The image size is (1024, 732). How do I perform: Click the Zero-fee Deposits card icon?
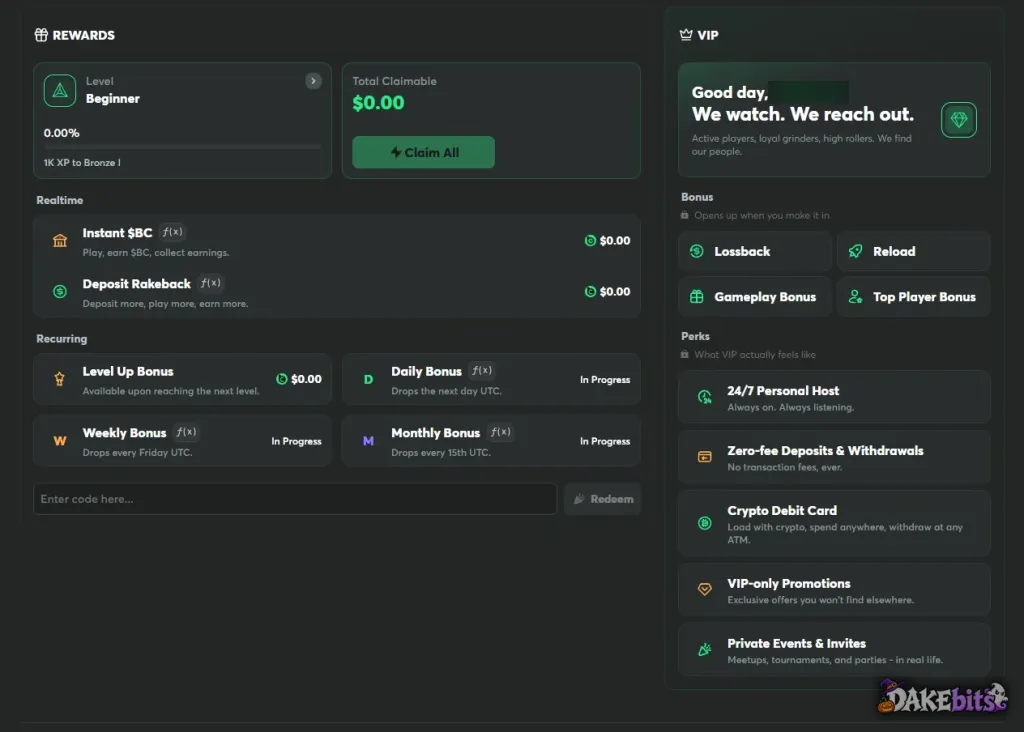pos(705,457)
